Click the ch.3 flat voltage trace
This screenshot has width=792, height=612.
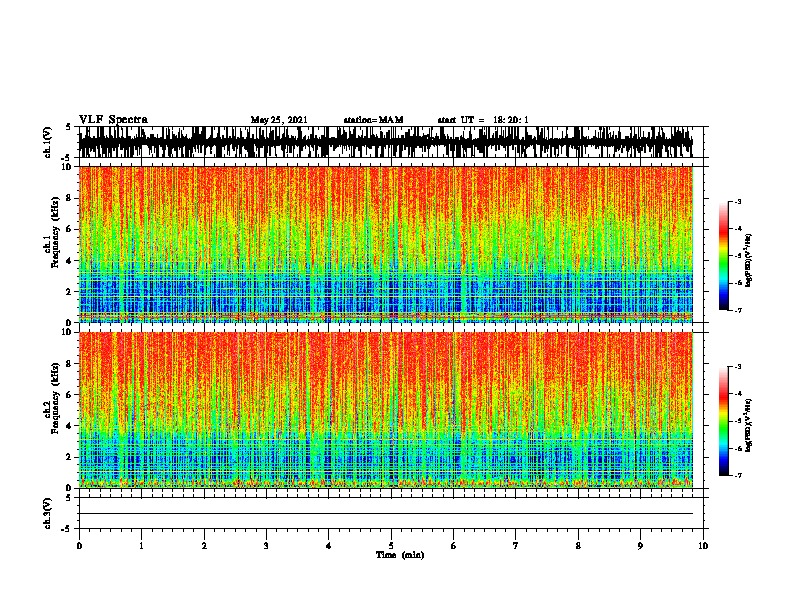point(386,514)
